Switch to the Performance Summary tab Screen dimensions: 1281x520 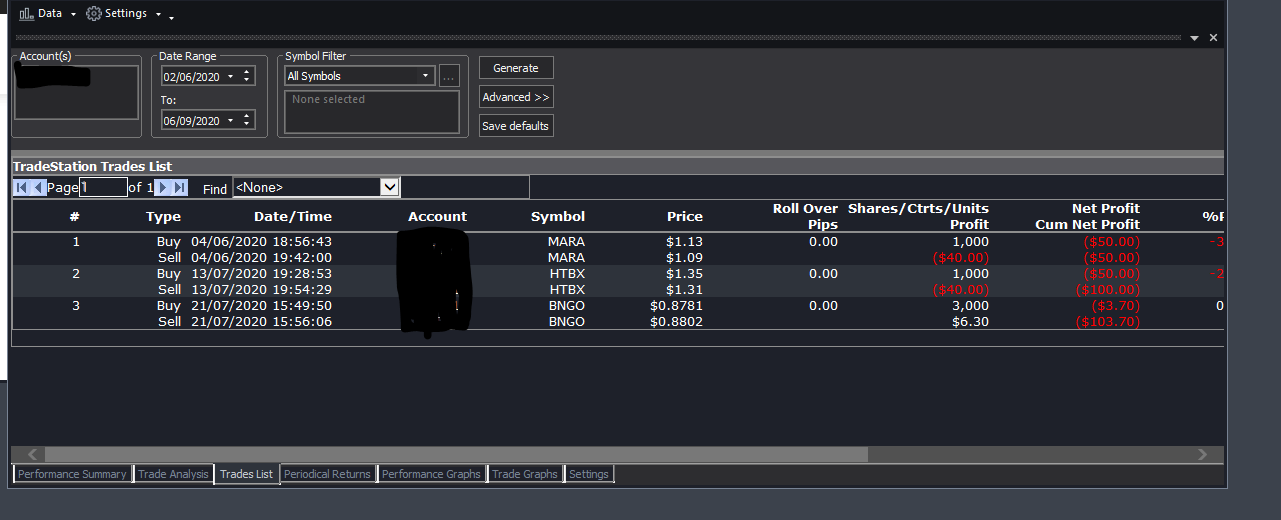(x=72, y=474)
